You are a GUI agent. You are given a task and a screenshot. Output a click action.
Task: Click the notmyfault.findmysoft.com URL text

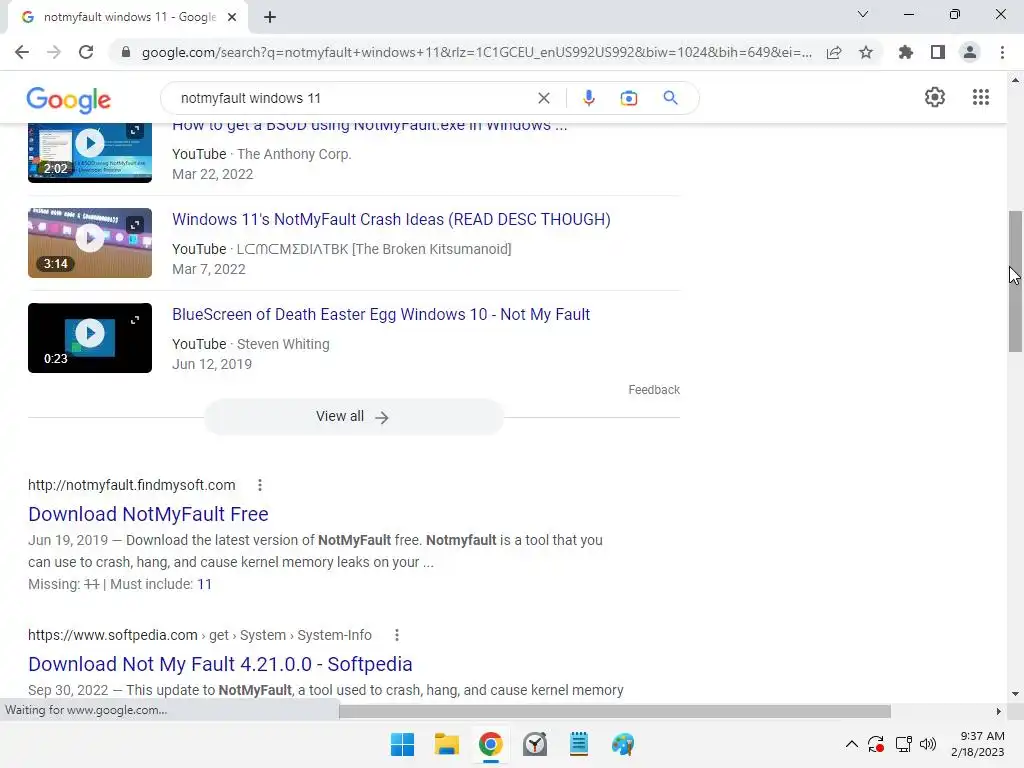(131, 485)
